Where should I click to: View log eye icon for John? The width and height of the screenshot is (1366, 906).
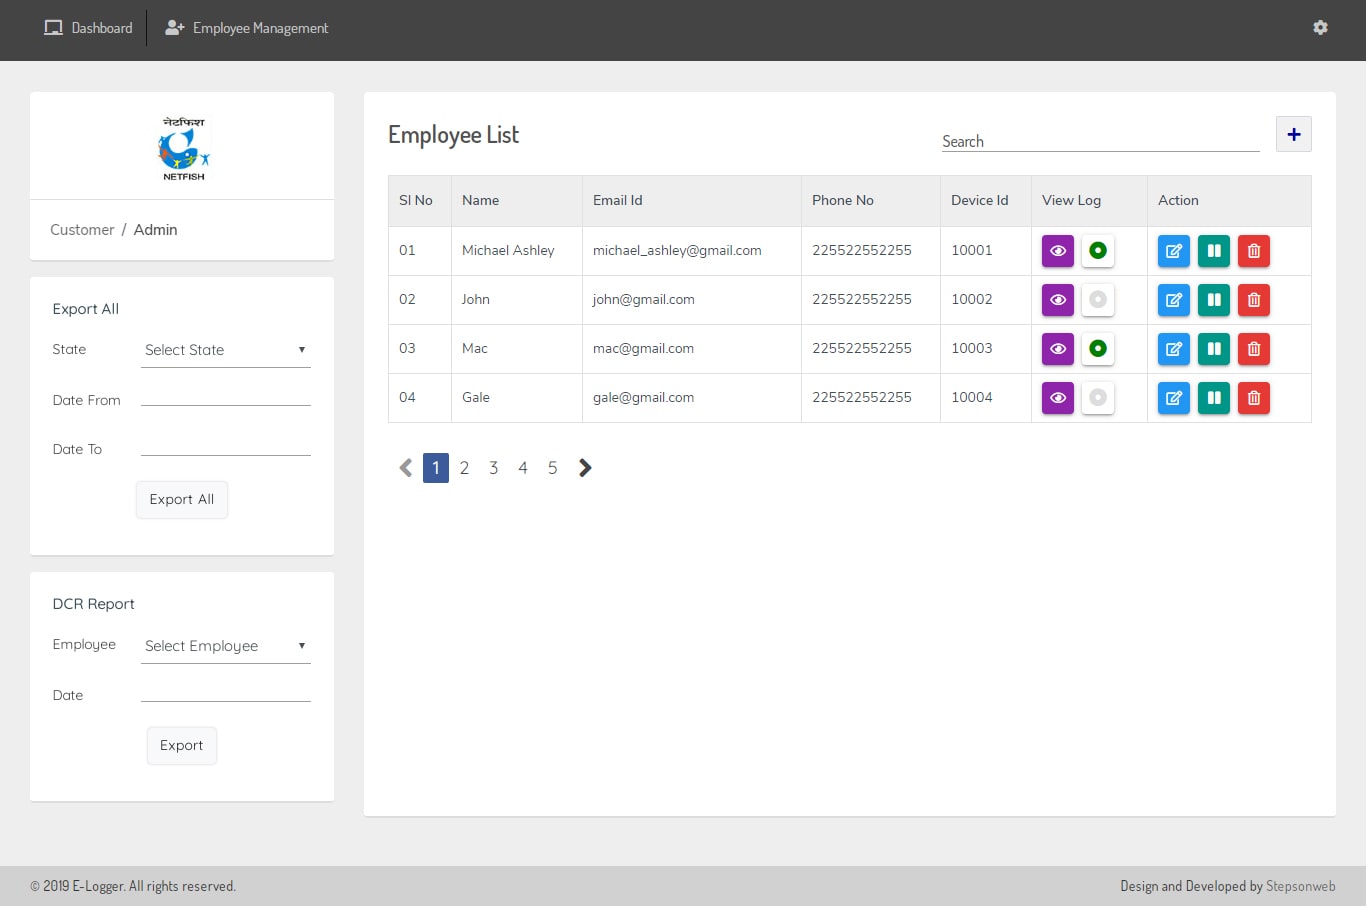(x=1058, y=300)
